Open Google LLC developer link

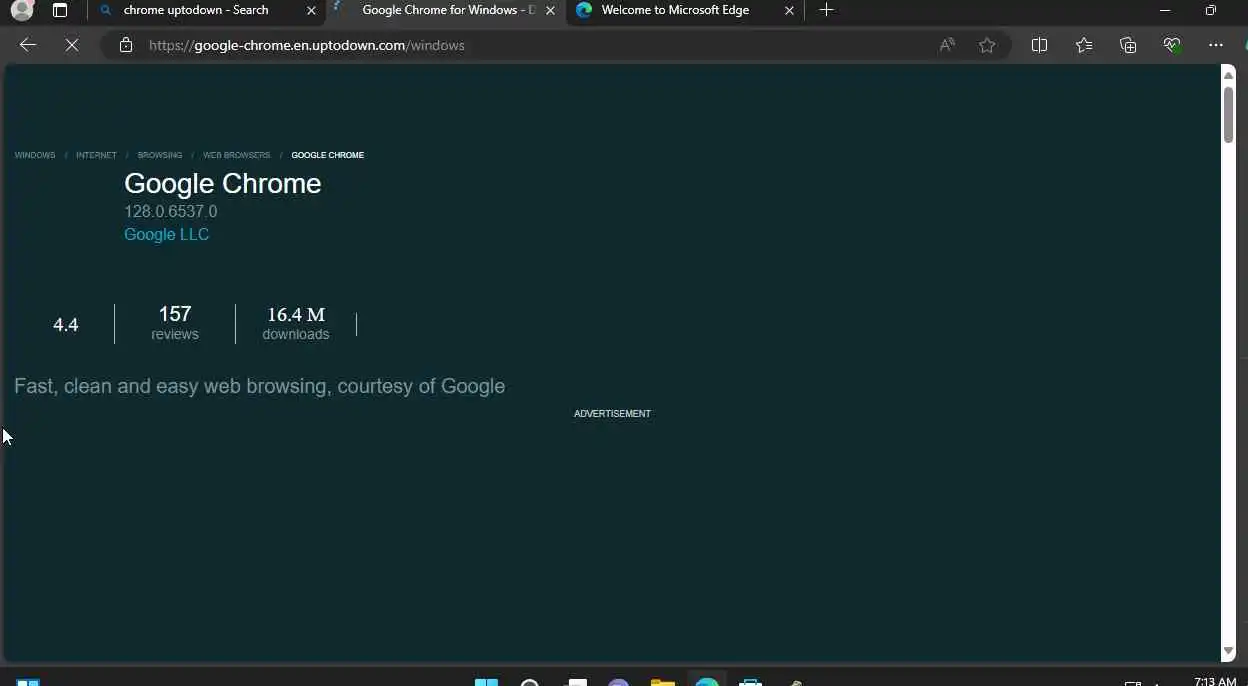pos(166,234)
